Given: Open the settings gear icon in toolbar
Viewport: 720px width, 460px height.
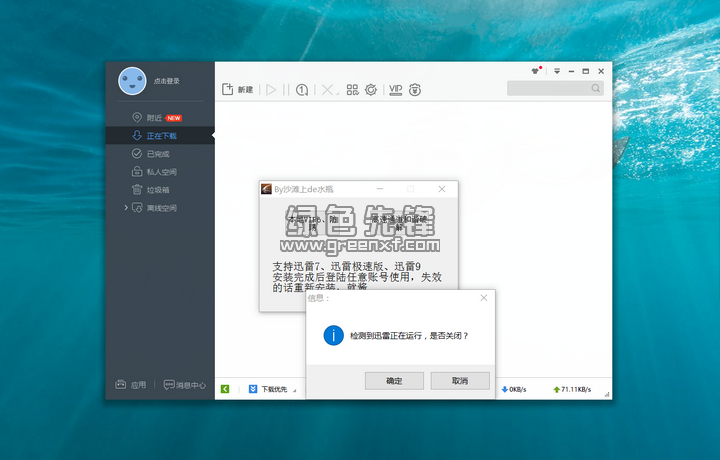Looking at the screenshot, I should [x=371, y=90].
